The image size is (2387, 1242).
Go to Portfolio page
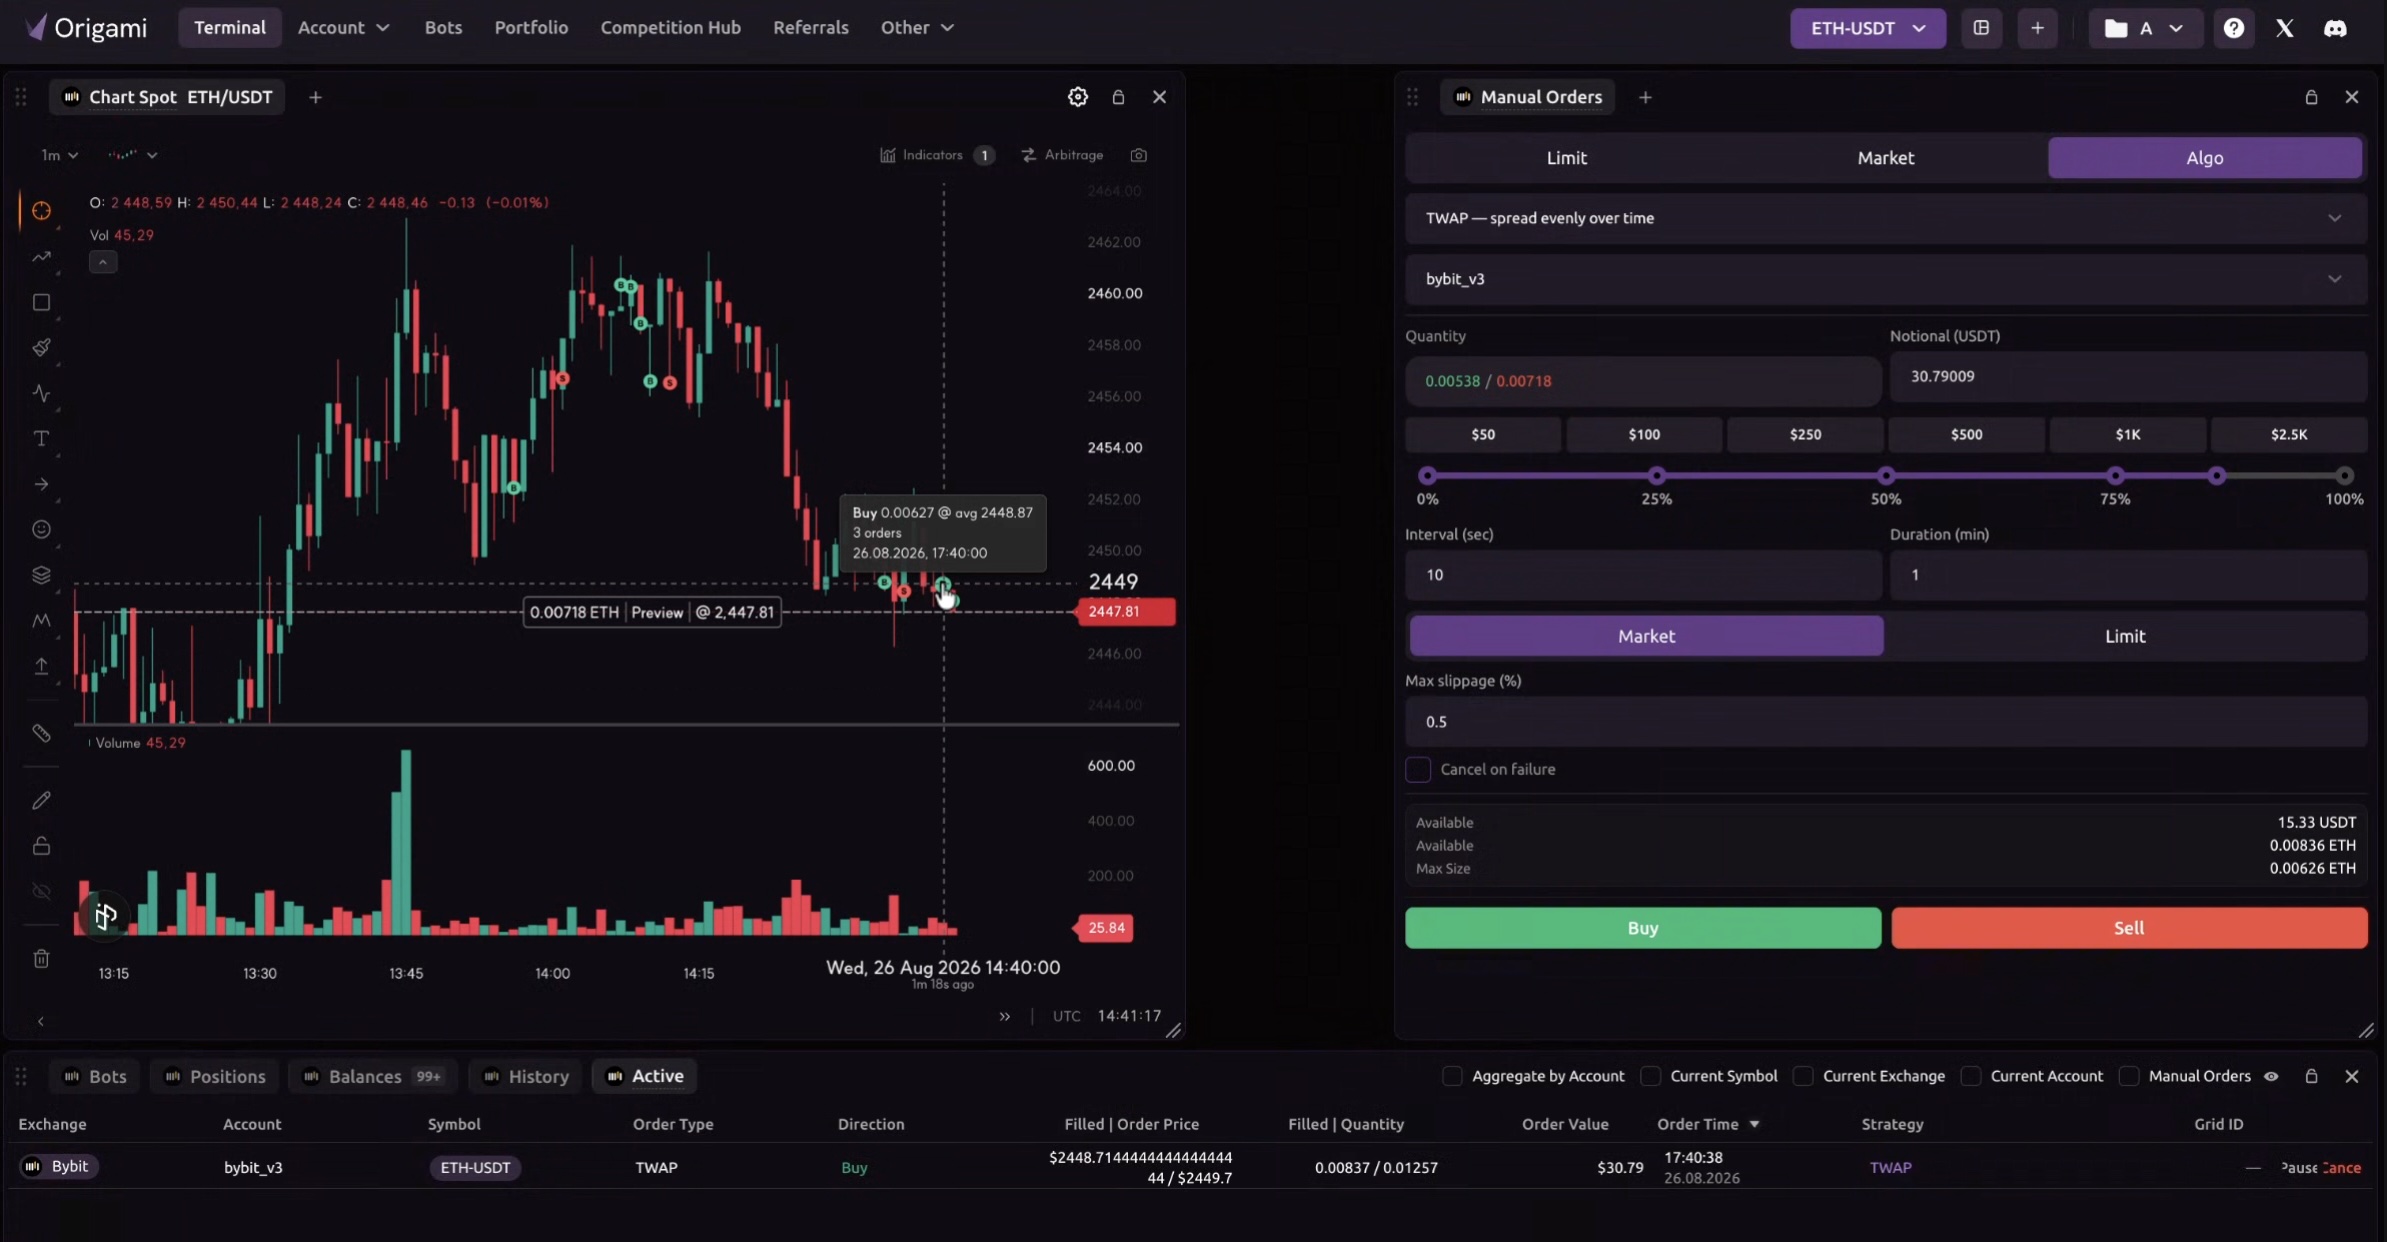531,28
